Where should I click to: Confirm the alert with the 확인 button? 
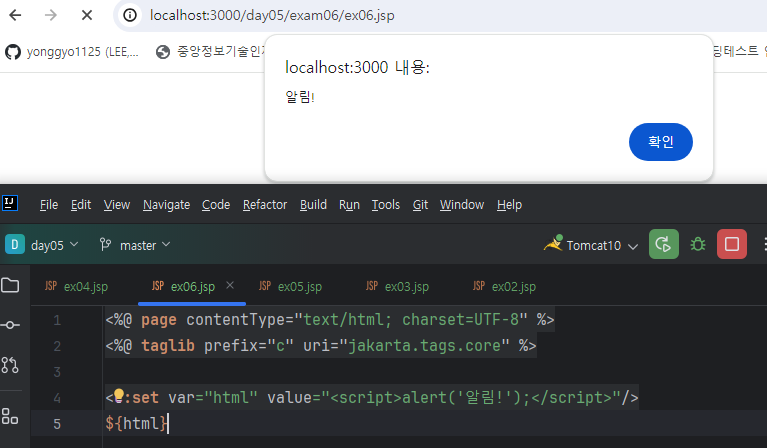coord(660,142)
